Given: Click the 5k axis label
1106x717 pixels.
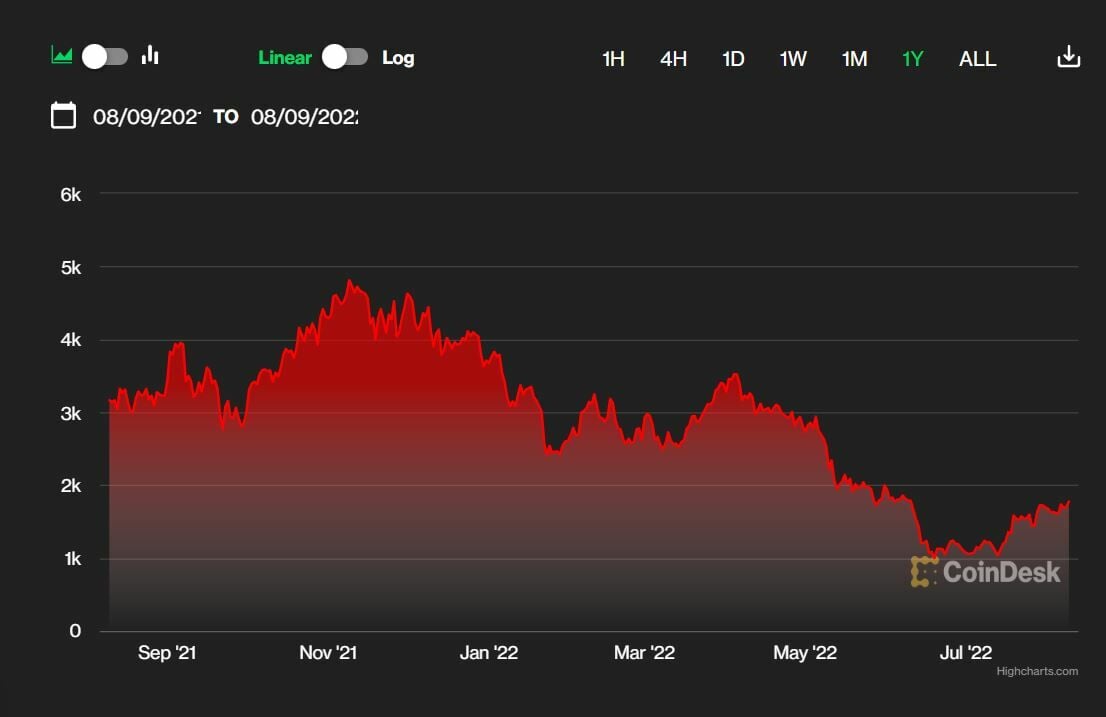Looking at the screenshot, I should pos(71,268).
